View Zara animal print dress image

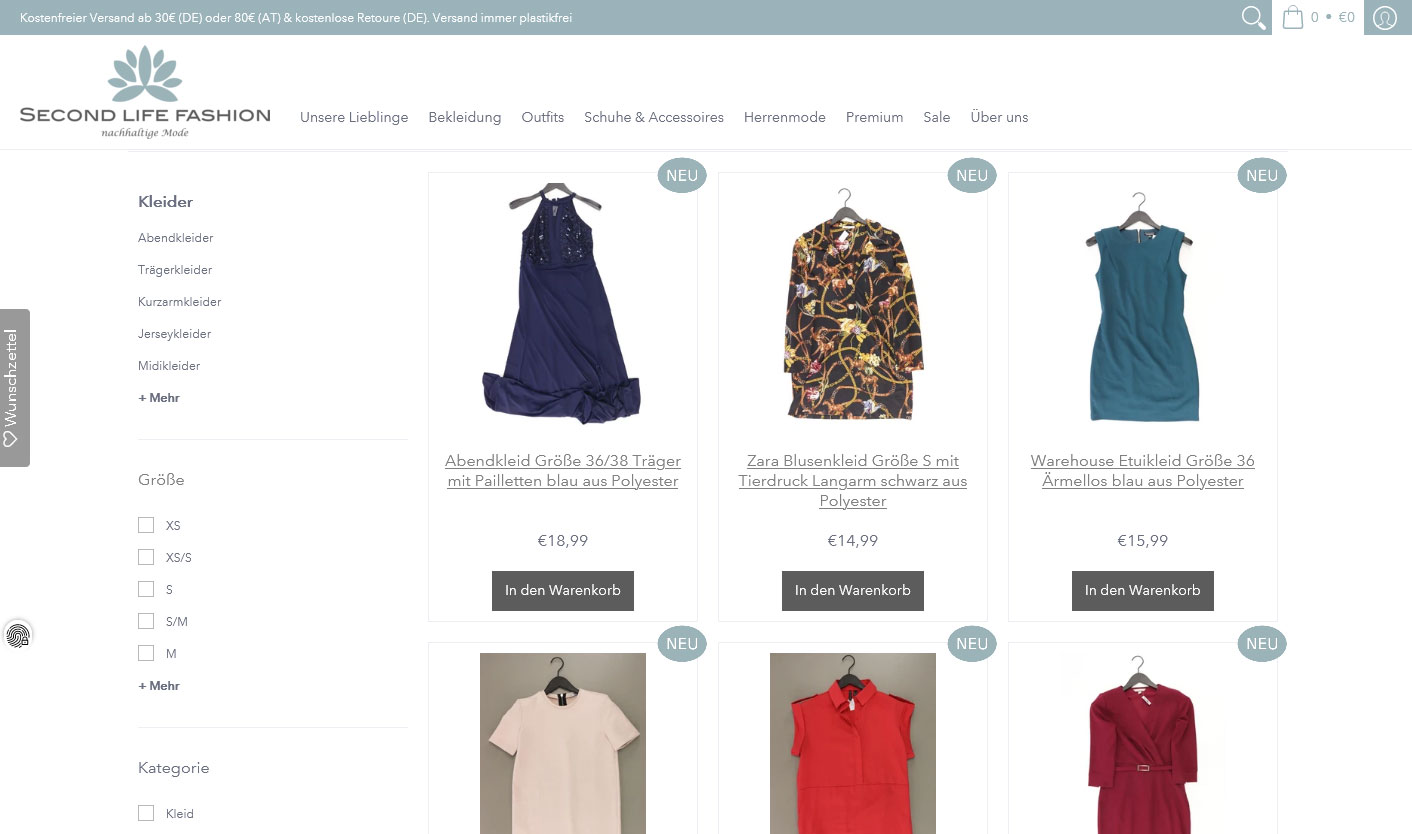tap(853, 304)
